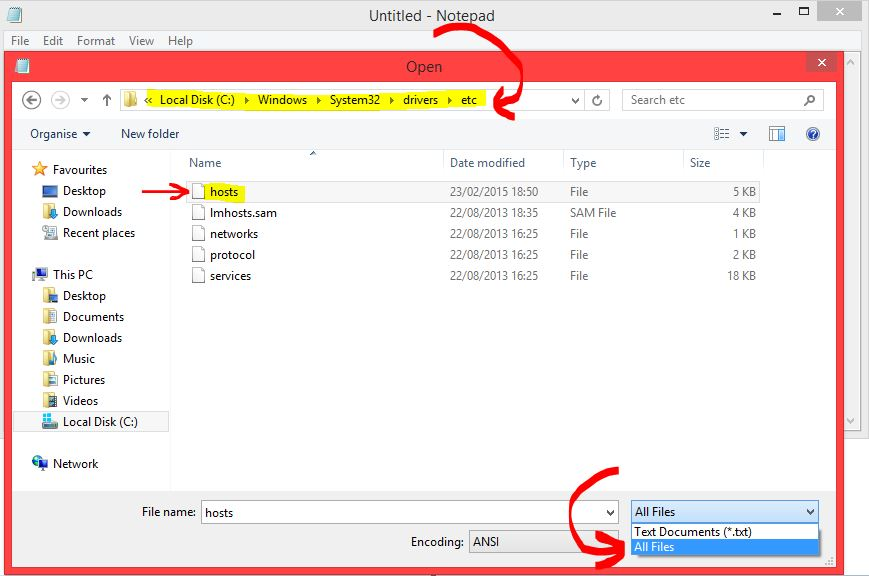Open the Organise dropdown menu

pos(60,134)
